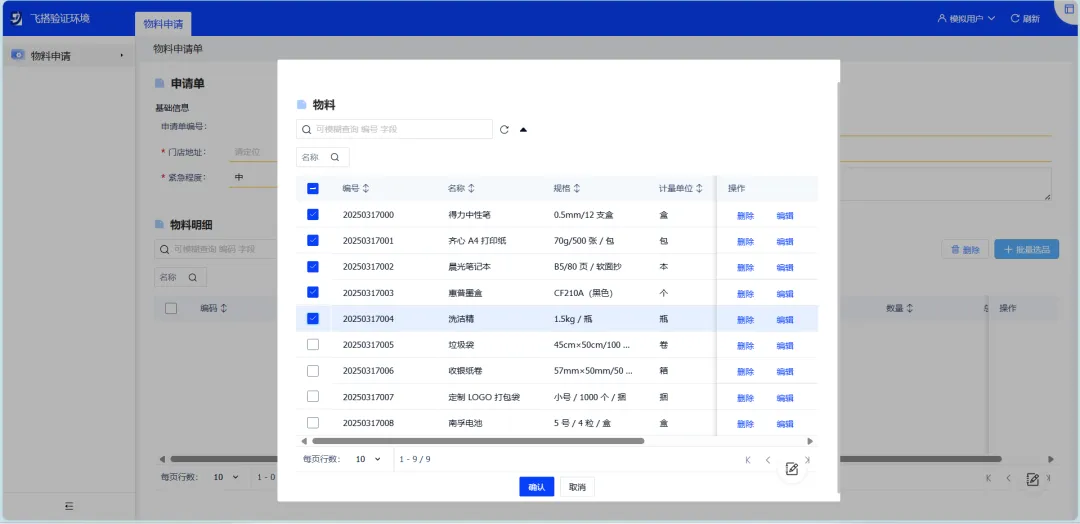1080x524 pixels.
Task: Click the 飞搭验证环境 logo icon
Action: [x=17, y=18]
